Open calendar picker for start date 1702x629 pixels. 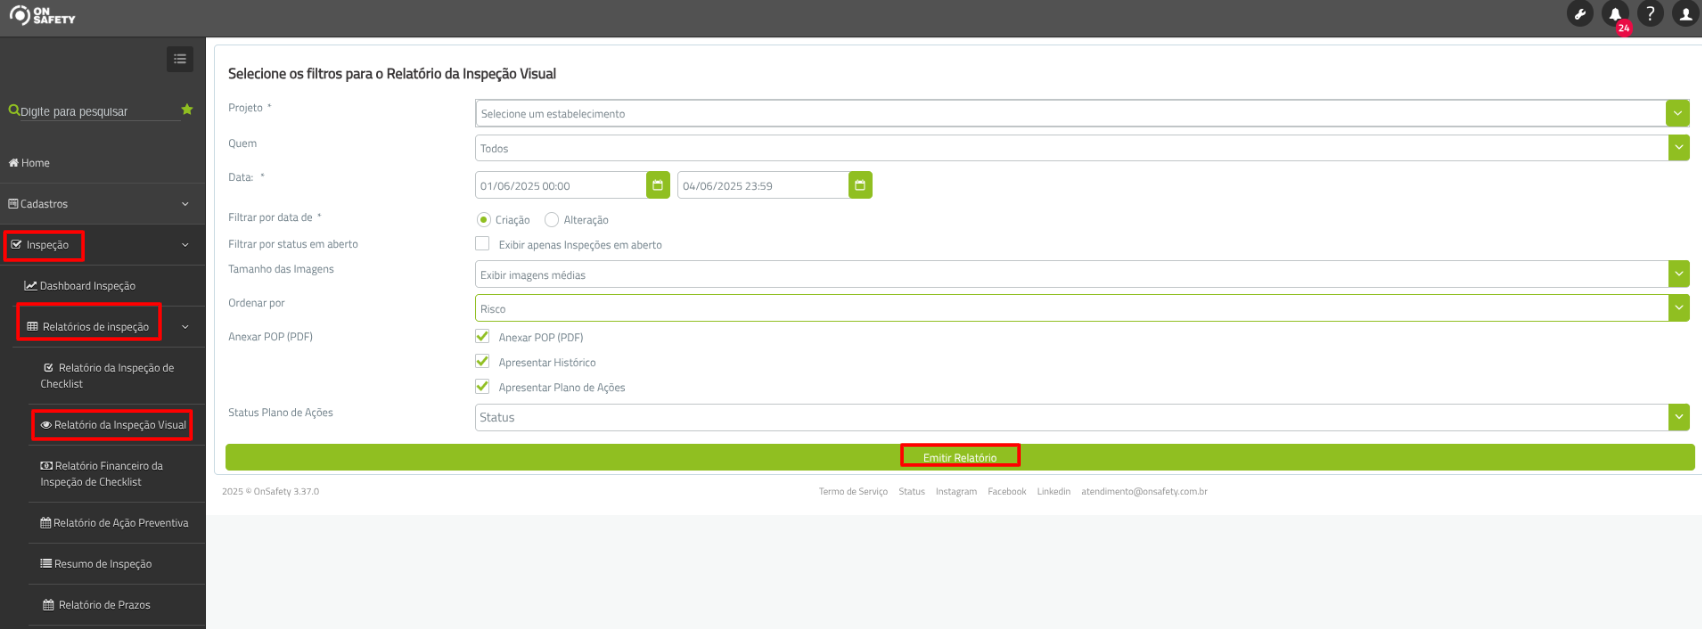point(658,185)
